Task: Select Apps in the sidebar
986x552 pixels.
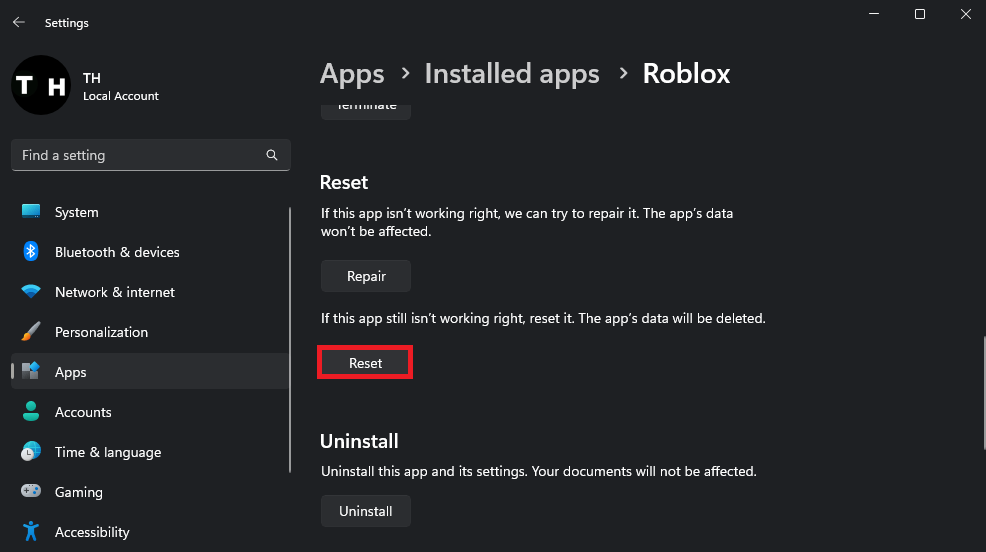Action: click(150, 372)
